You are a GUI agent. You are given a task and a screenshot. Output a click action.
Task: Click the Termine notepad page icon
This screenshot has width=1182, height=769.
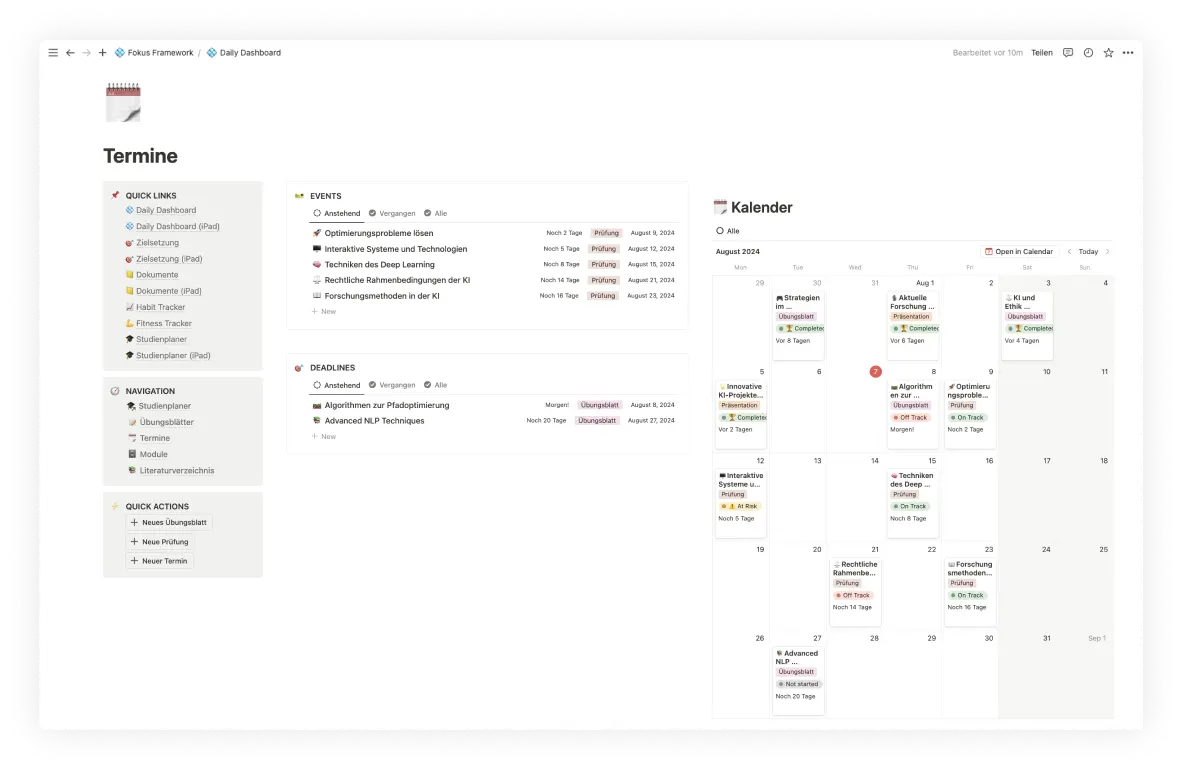tap(123, 103)
